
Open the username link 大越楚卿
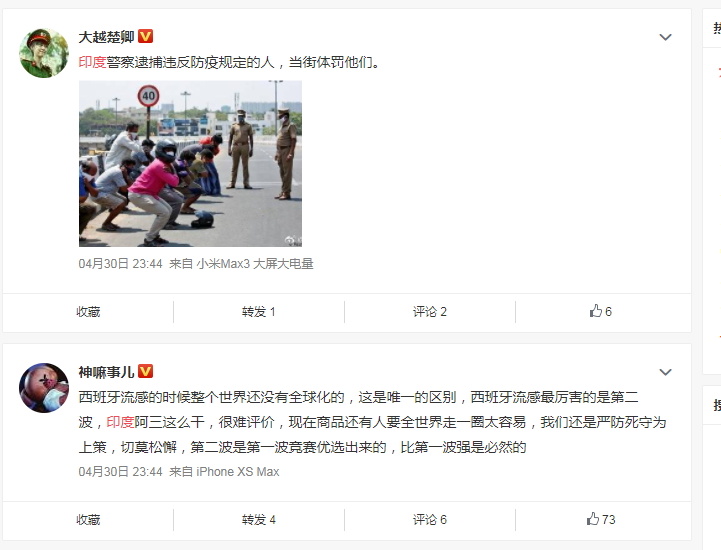point(106,37)
